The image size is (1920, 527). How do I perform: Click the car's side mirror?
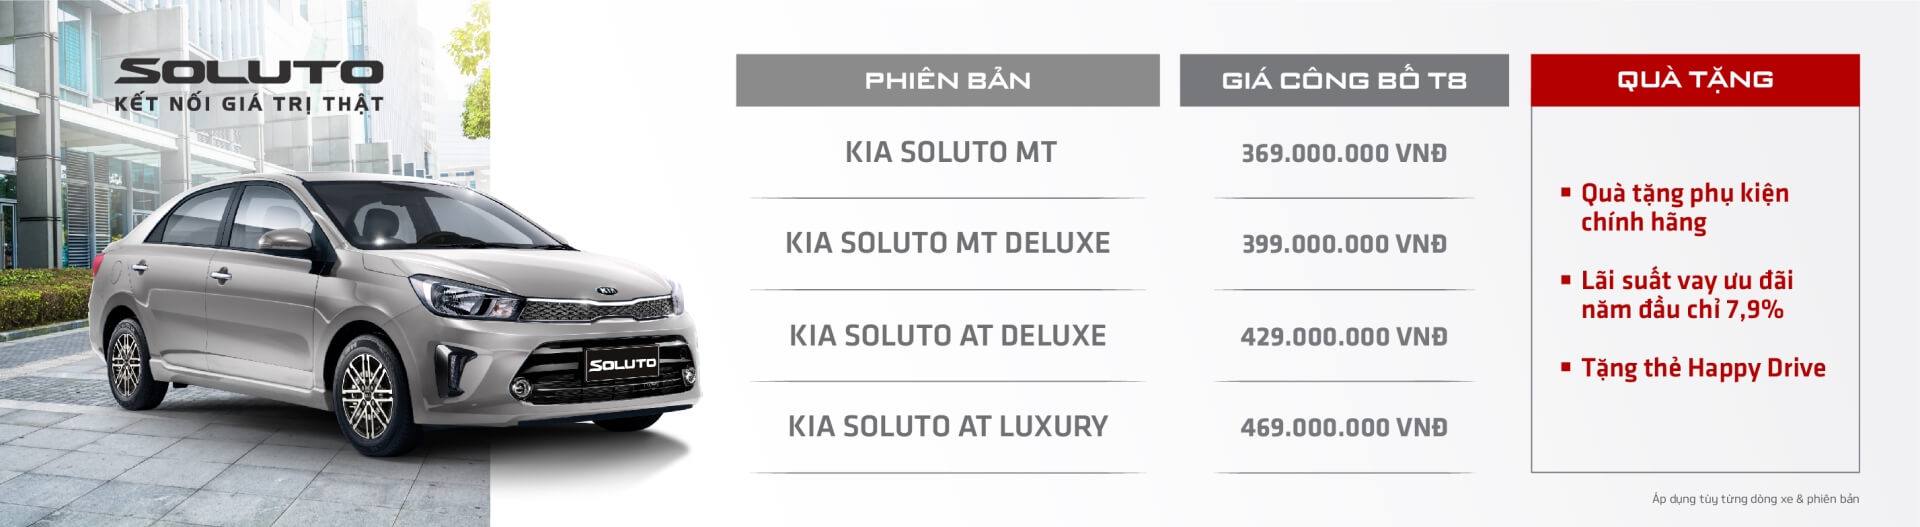[285, 240]
